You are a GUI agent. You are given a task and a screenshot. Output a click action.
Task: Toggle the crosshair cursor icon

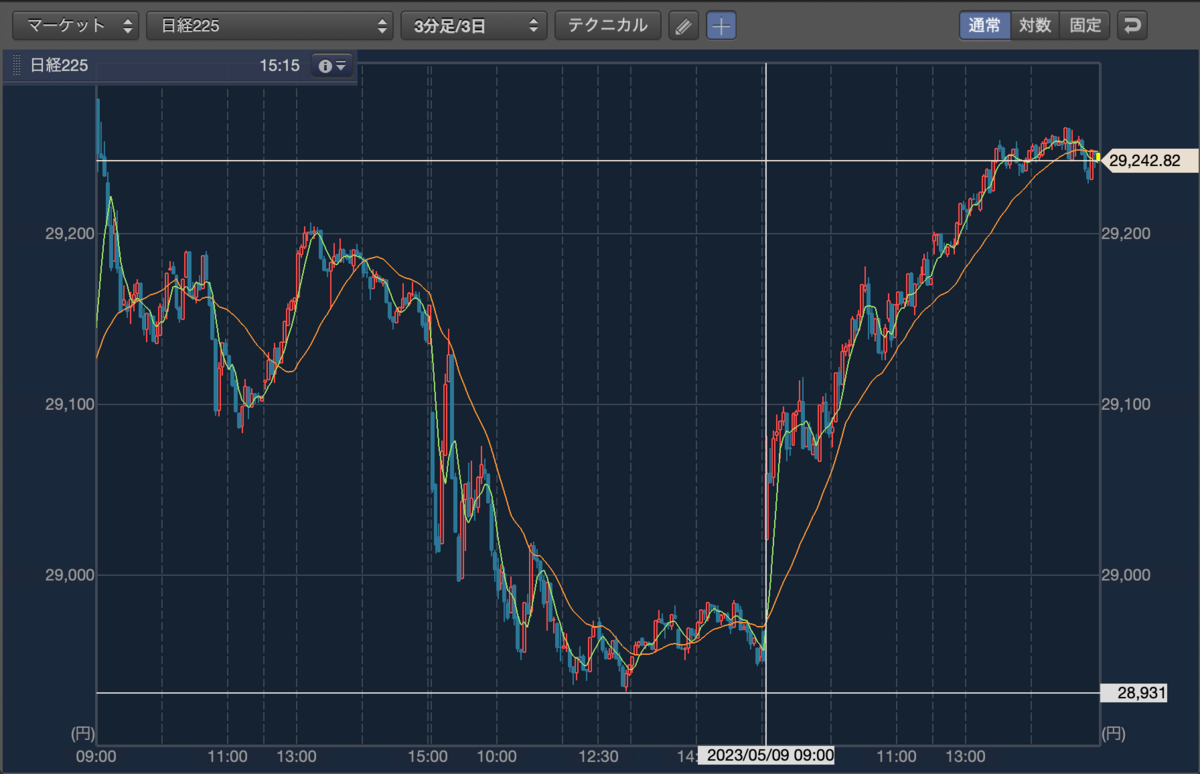click(x=721, y=26)
